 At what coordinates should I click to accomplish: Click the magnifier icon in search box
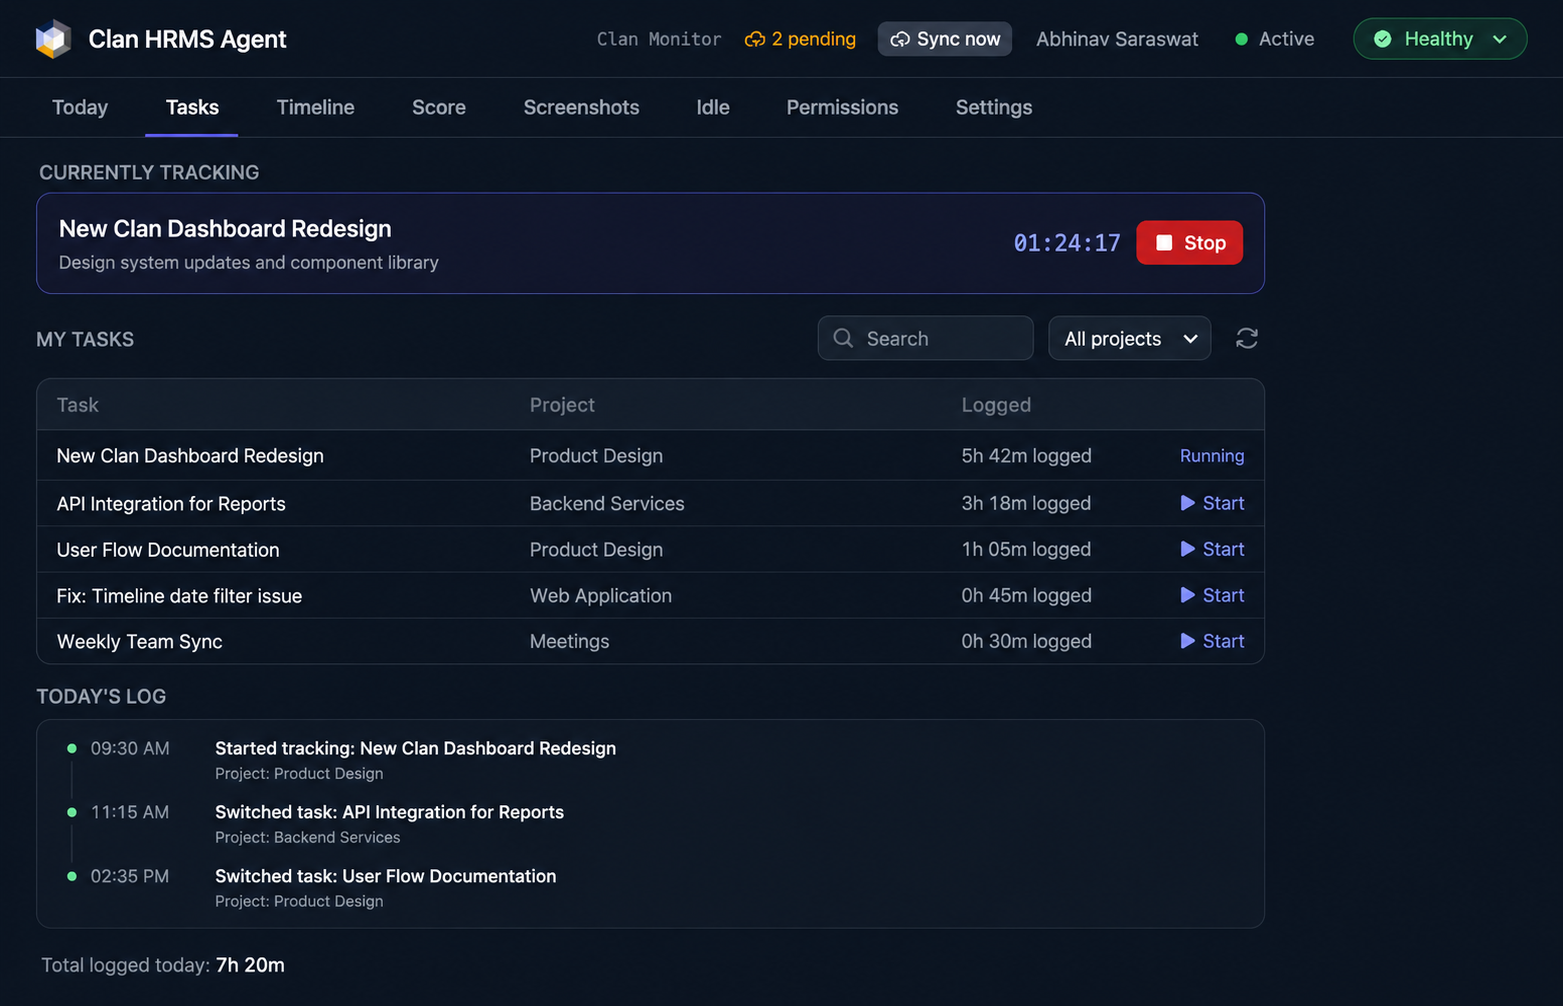[x=843, y=338]
